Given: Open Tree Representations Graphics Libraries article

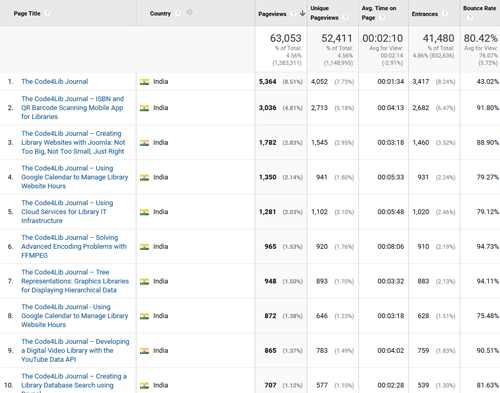Looking at the screenshot, I should [75, 281].
